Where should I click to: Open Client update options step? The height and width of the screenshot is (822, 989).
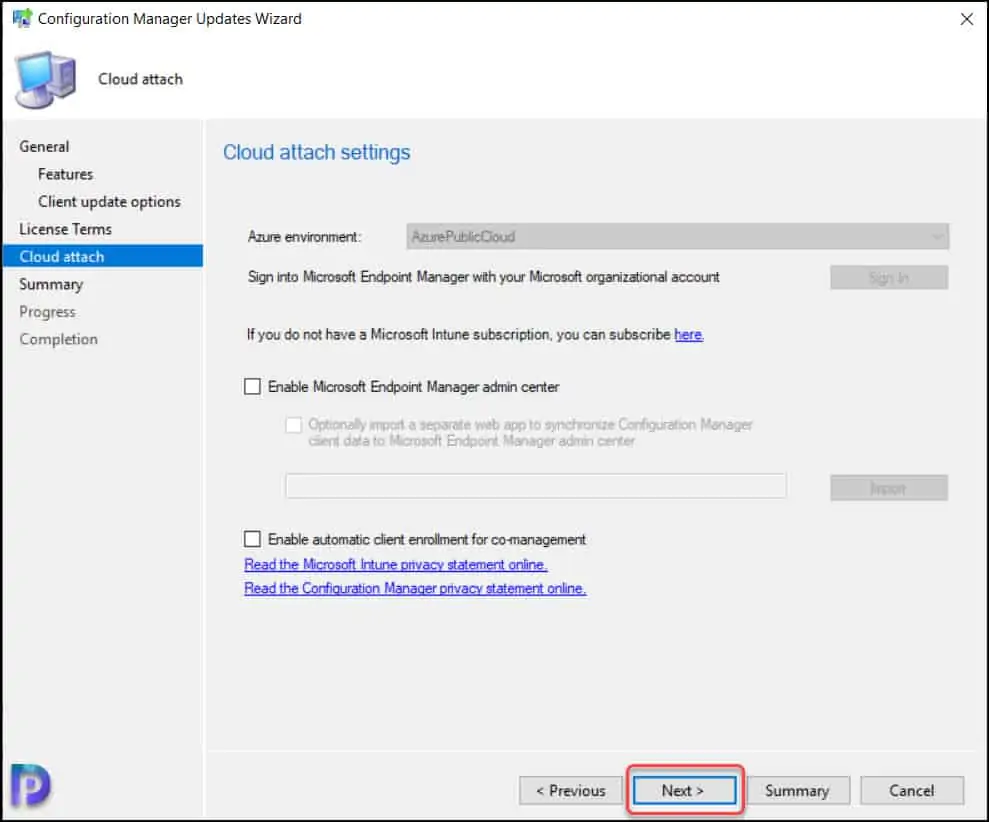(109, 202)
